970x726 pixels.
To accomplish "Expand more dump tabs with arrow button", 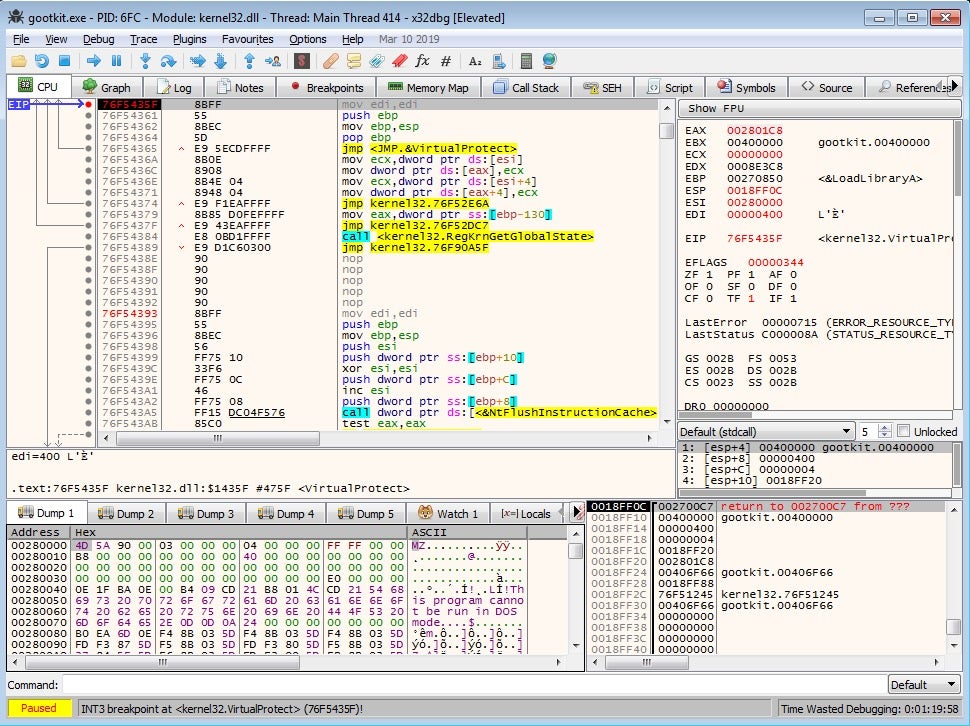I will (x=577, y=513).
